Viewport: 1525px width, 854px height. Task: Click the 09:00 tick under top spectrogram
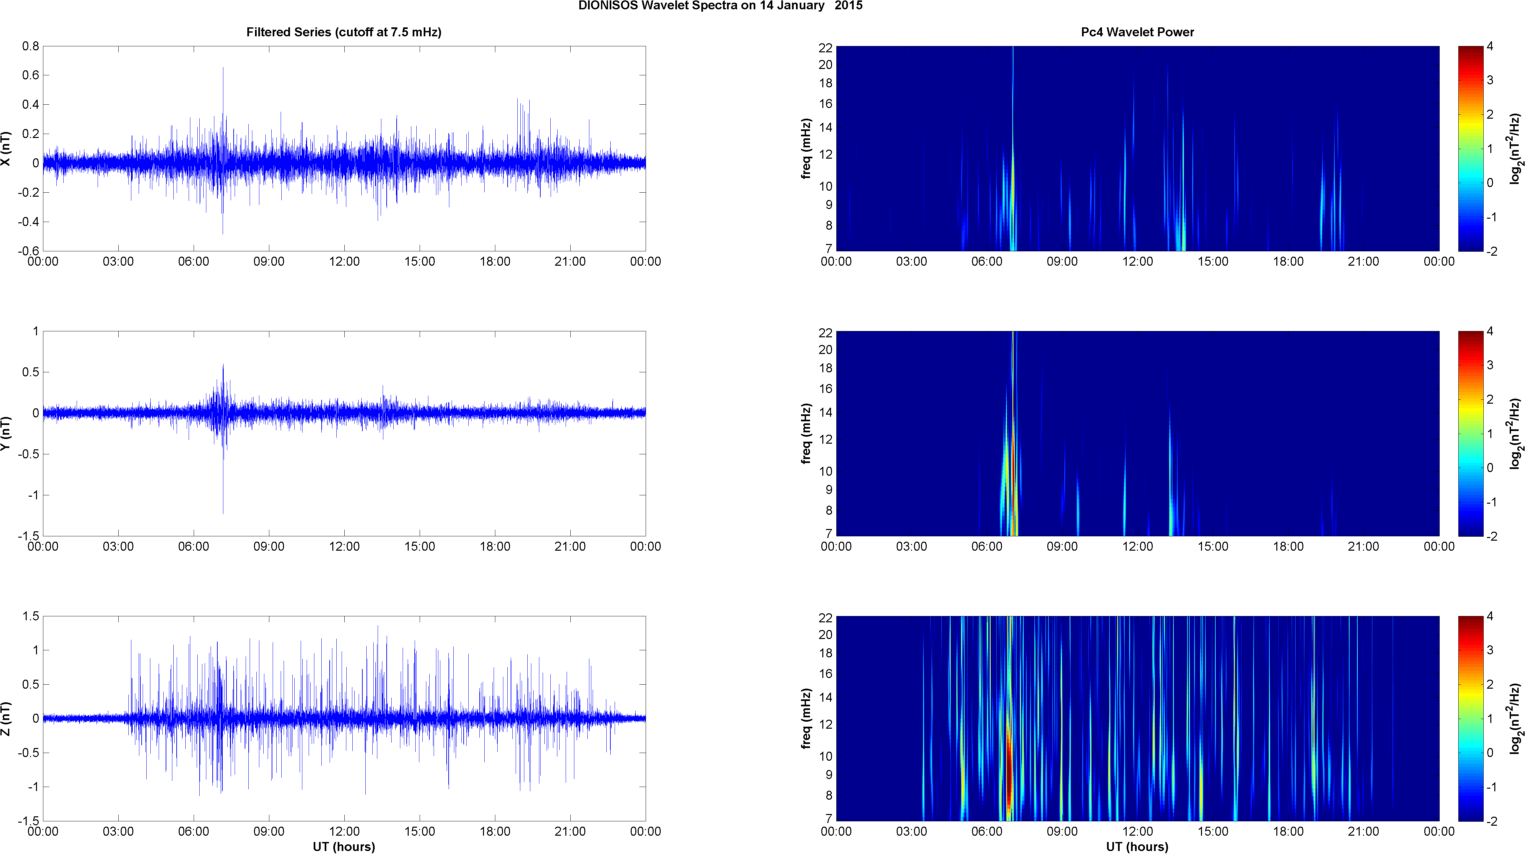click(1062, 262)
